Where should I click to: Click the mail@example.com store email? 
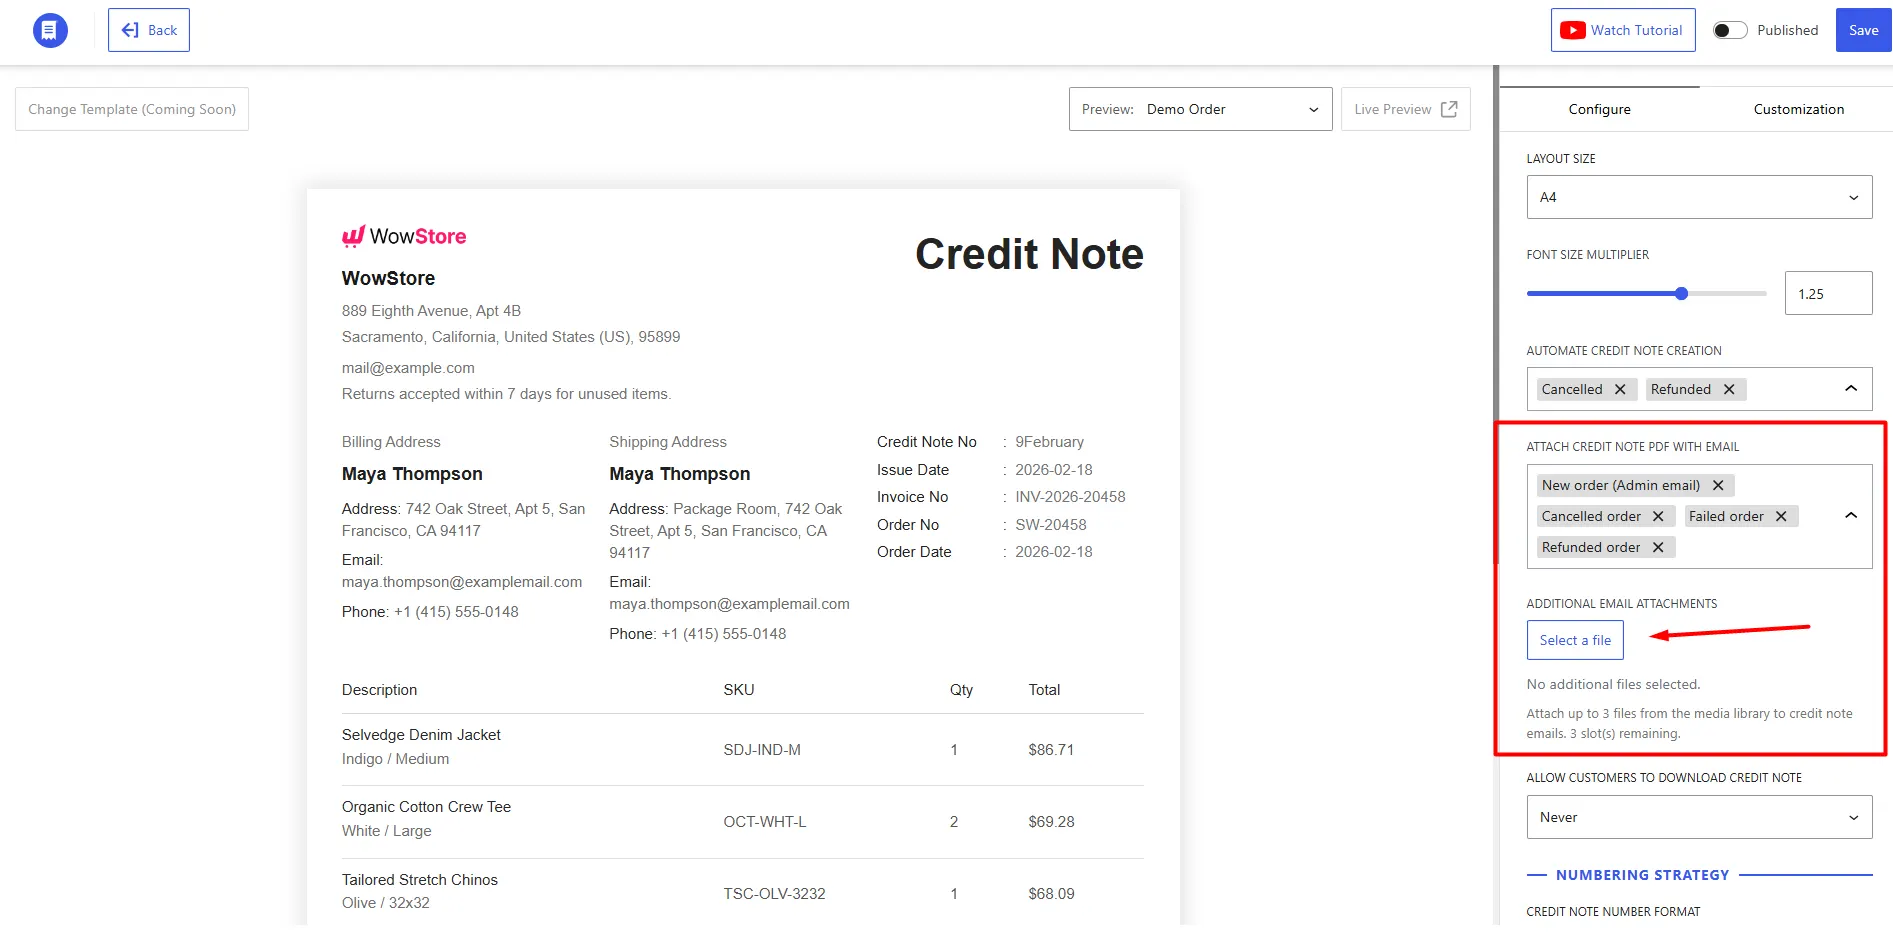click(x=408, y=368)
